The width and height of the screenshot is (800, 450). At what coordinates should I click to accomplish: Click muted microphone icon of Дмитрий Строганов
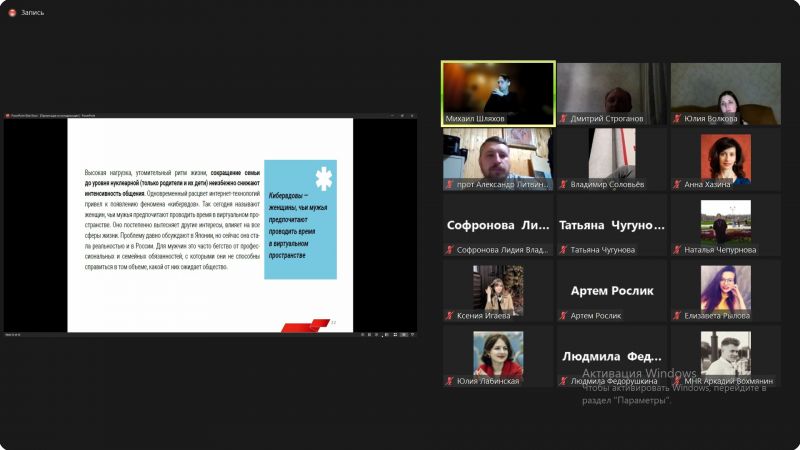point(563,118)
